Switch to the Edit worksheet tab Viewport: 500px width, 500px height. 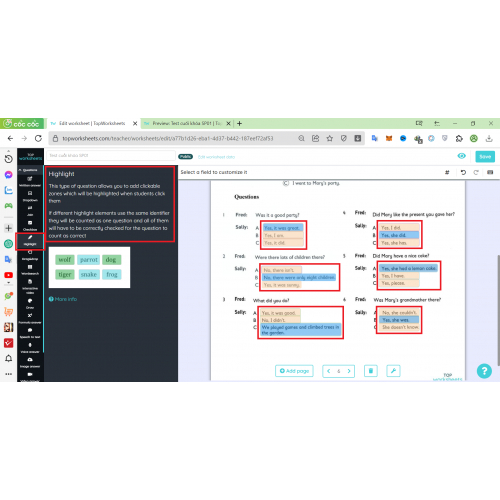93,123
